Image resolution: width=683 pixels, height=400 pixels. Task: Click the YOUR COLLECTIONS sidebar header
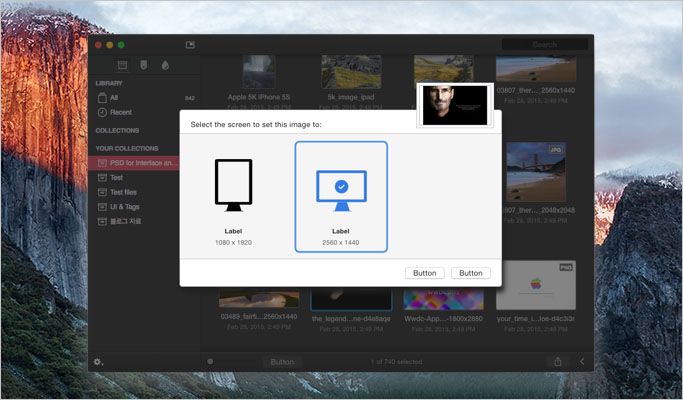127,148
